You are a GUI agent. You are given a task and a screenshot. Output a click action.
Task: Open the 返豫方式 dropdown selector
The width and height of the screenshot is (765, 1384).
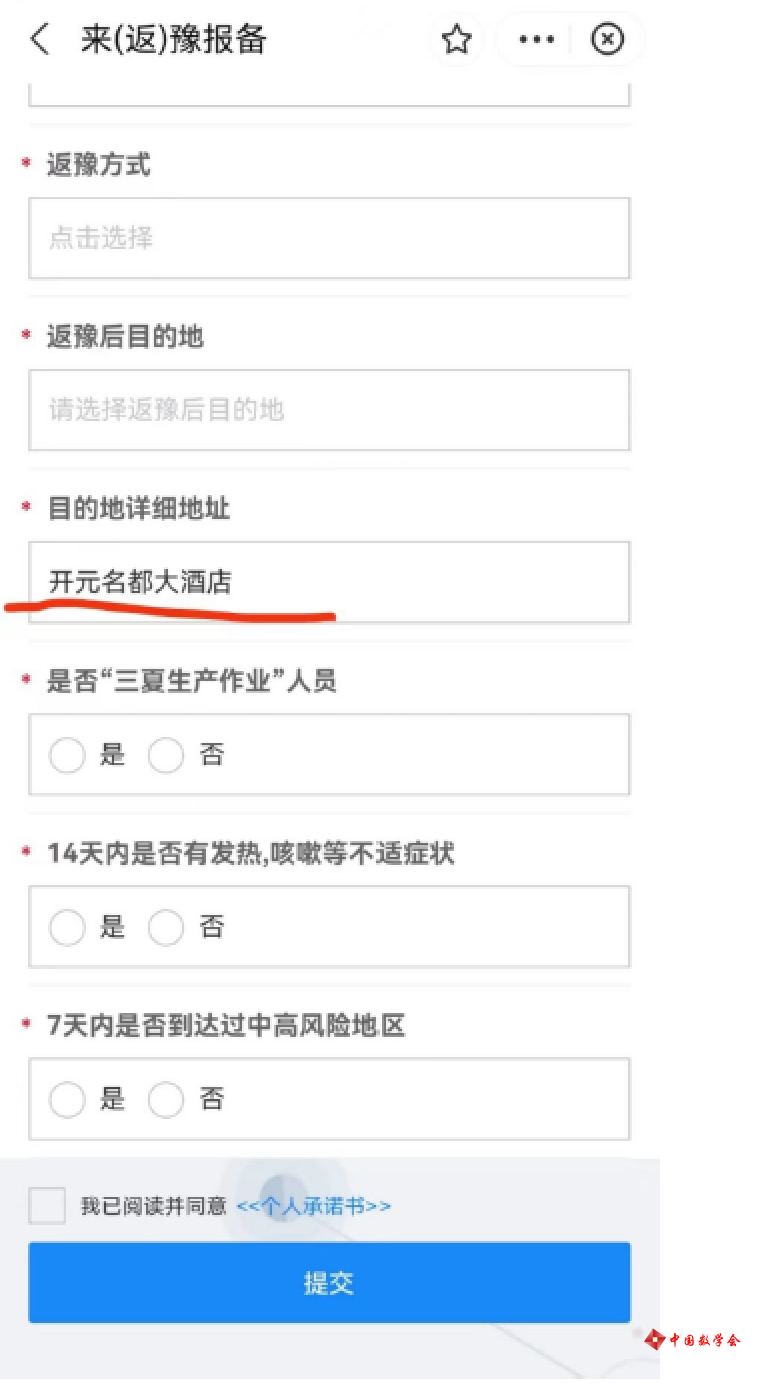329,238
